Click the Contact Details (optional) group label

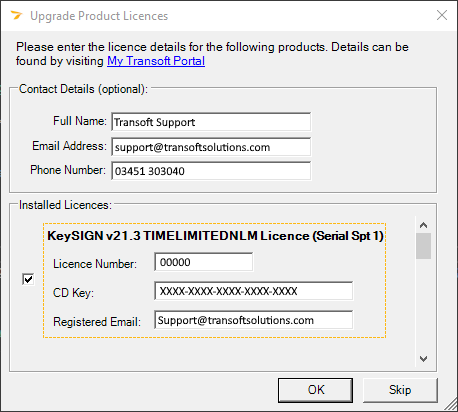pyautogui.click(x=83, y=89)
